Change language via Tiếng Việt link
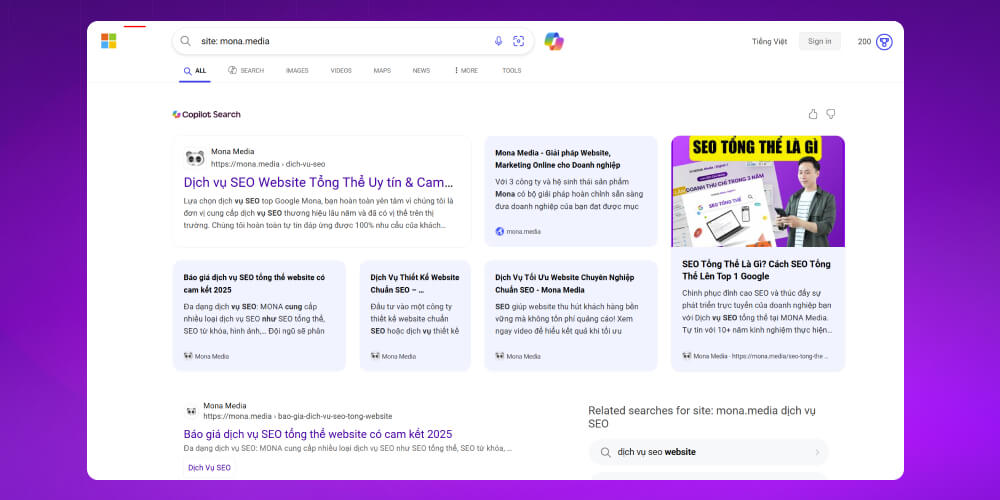Viewport: 1000px width, 500px height. pos(769,41)
